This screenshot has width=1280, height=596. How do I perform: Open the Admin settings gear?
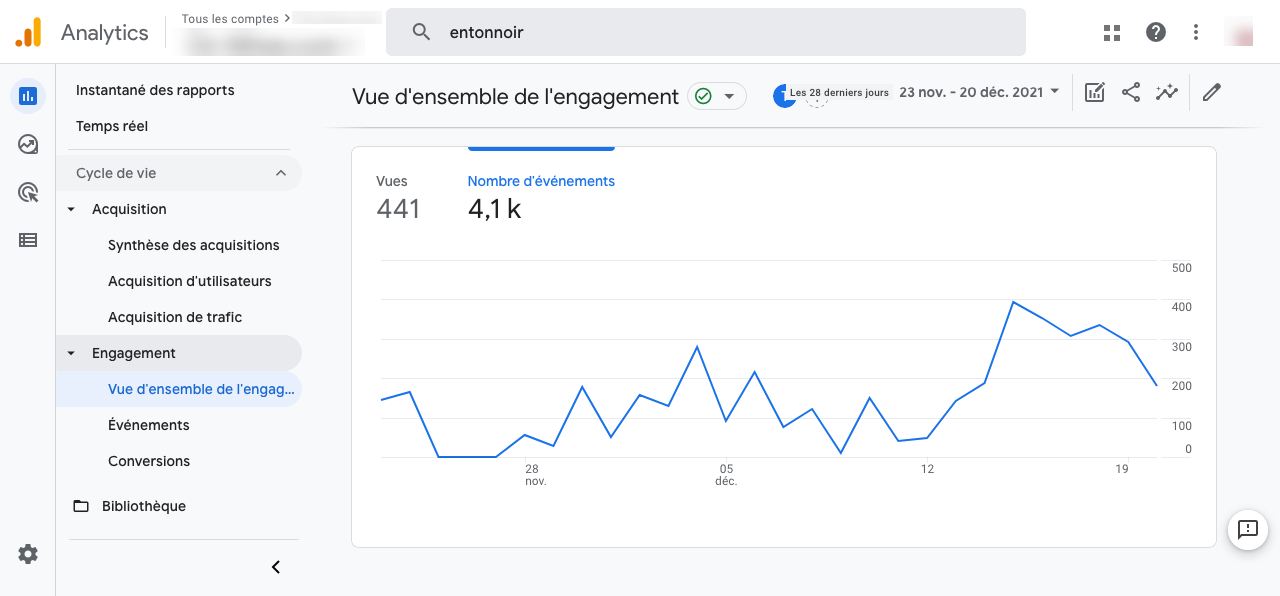(28, 554)
